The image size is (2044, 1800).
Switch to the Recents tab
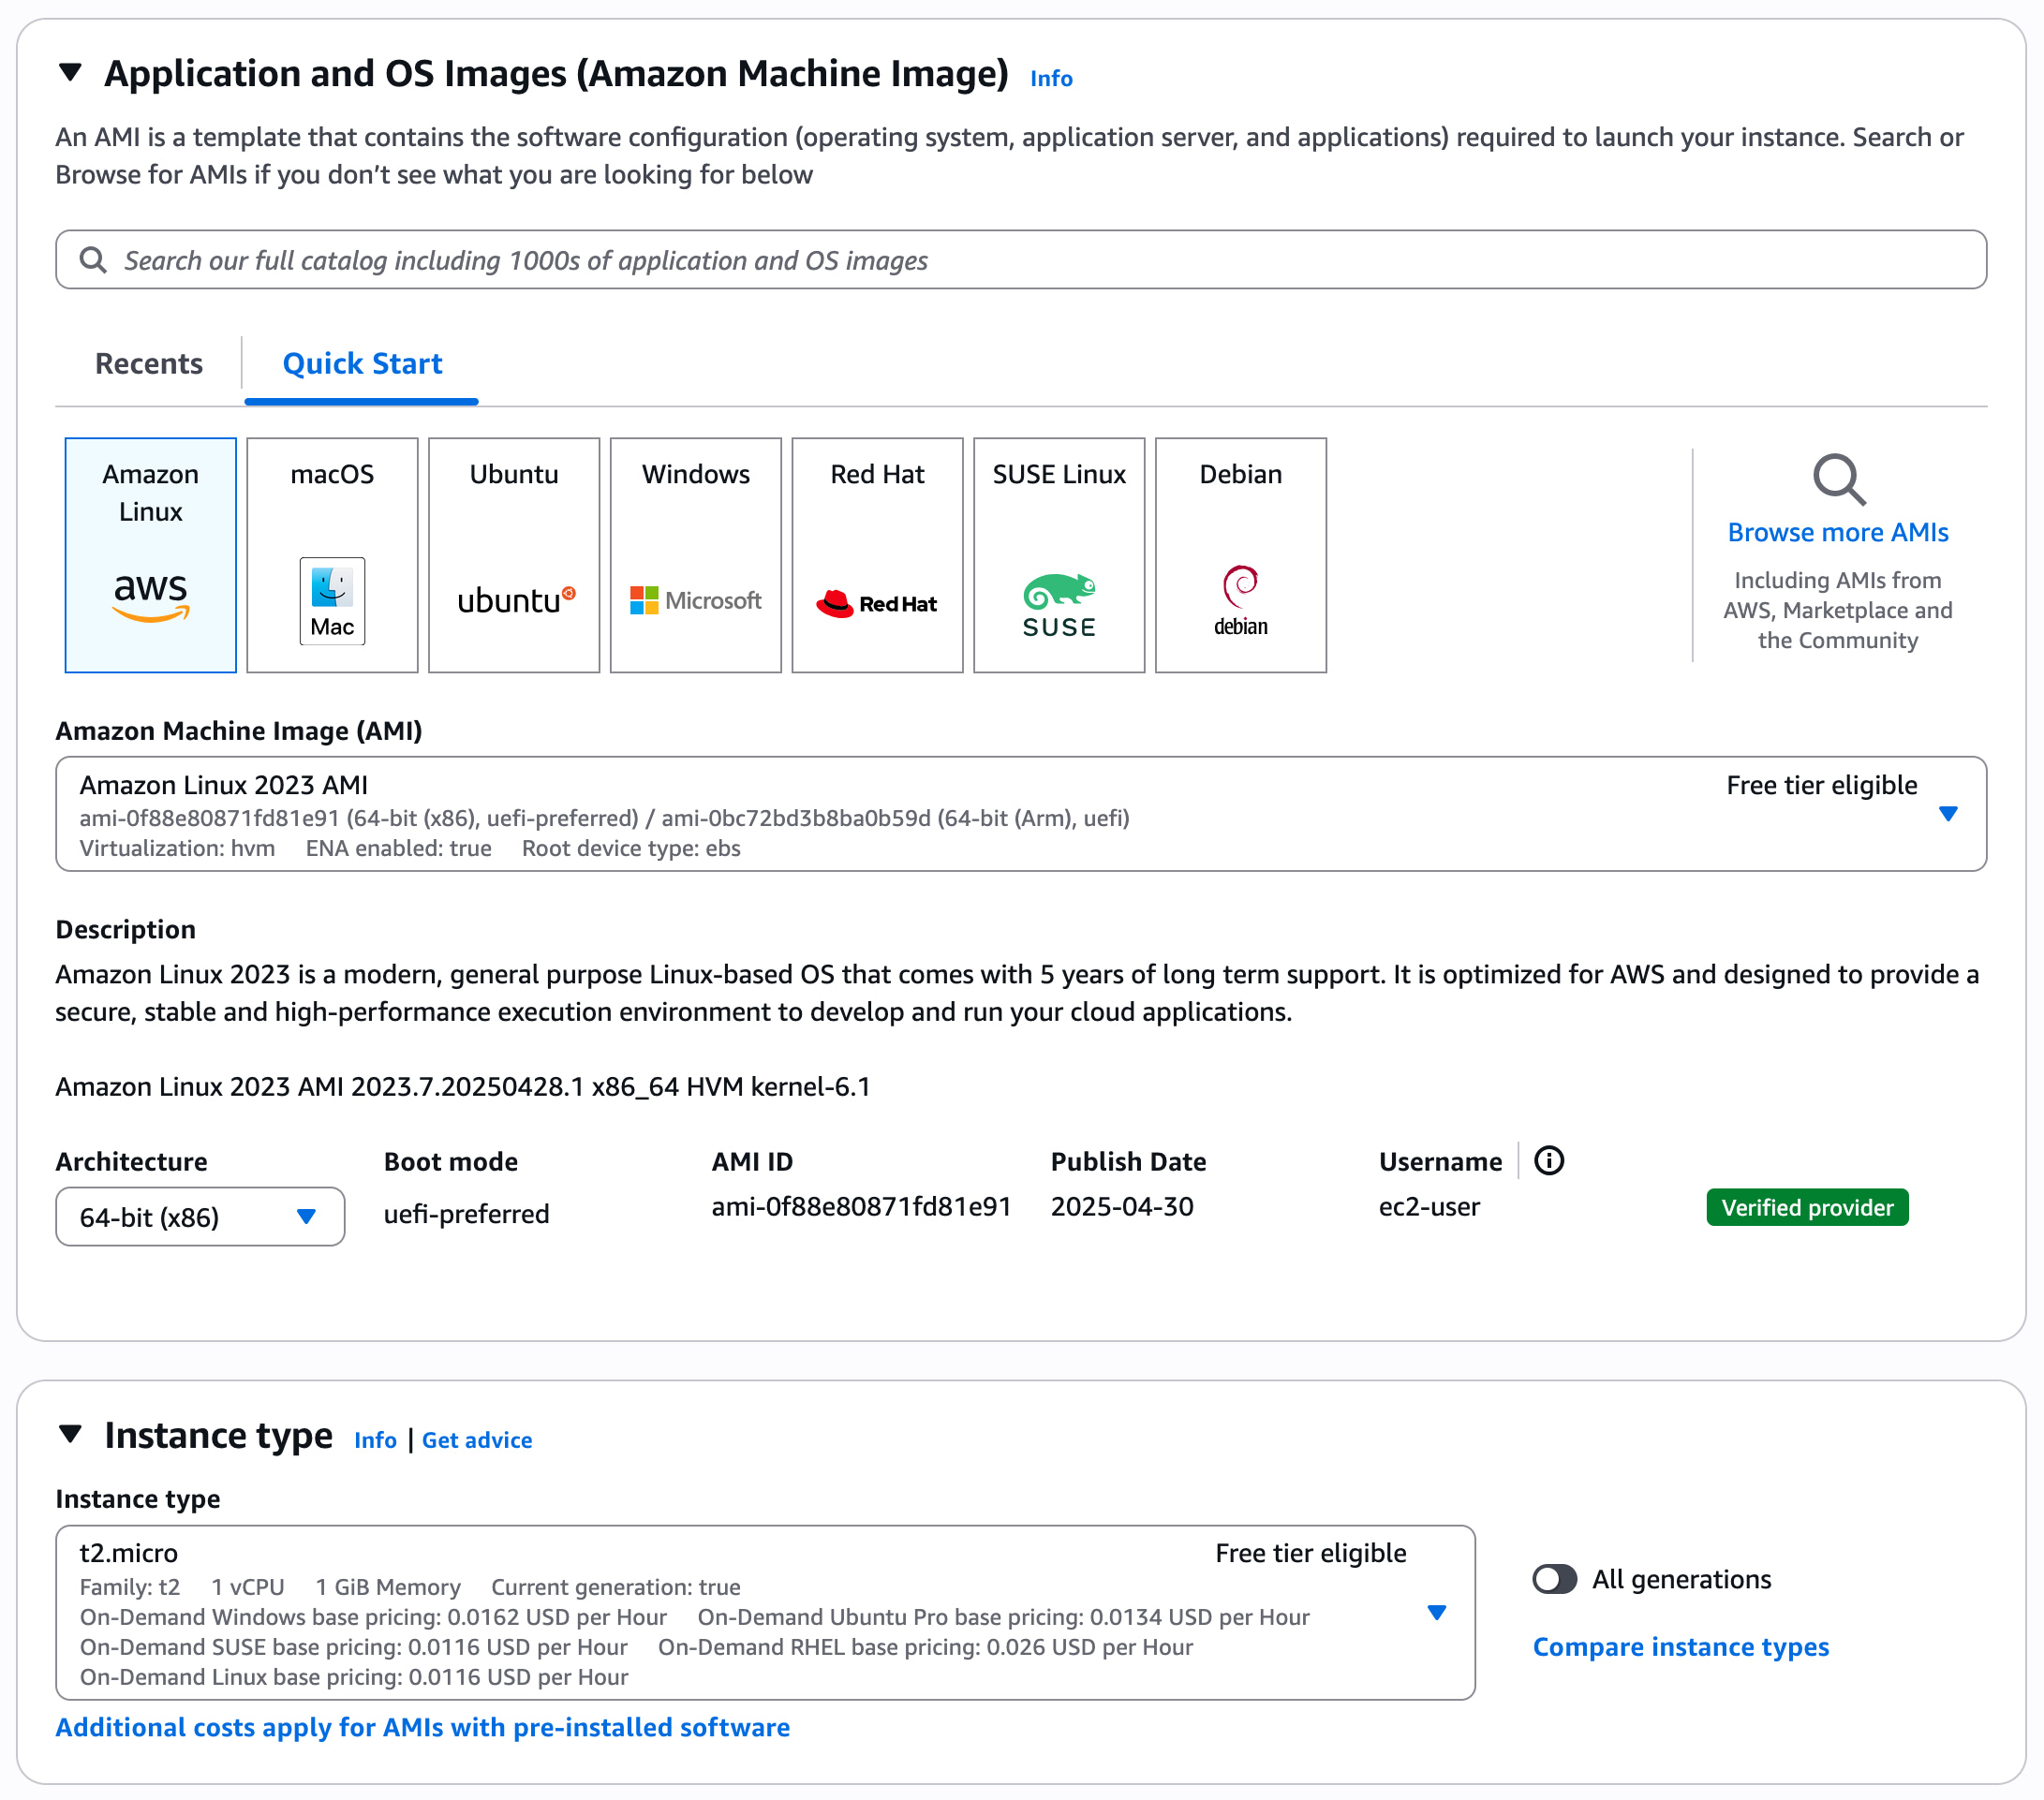[149, 364]
